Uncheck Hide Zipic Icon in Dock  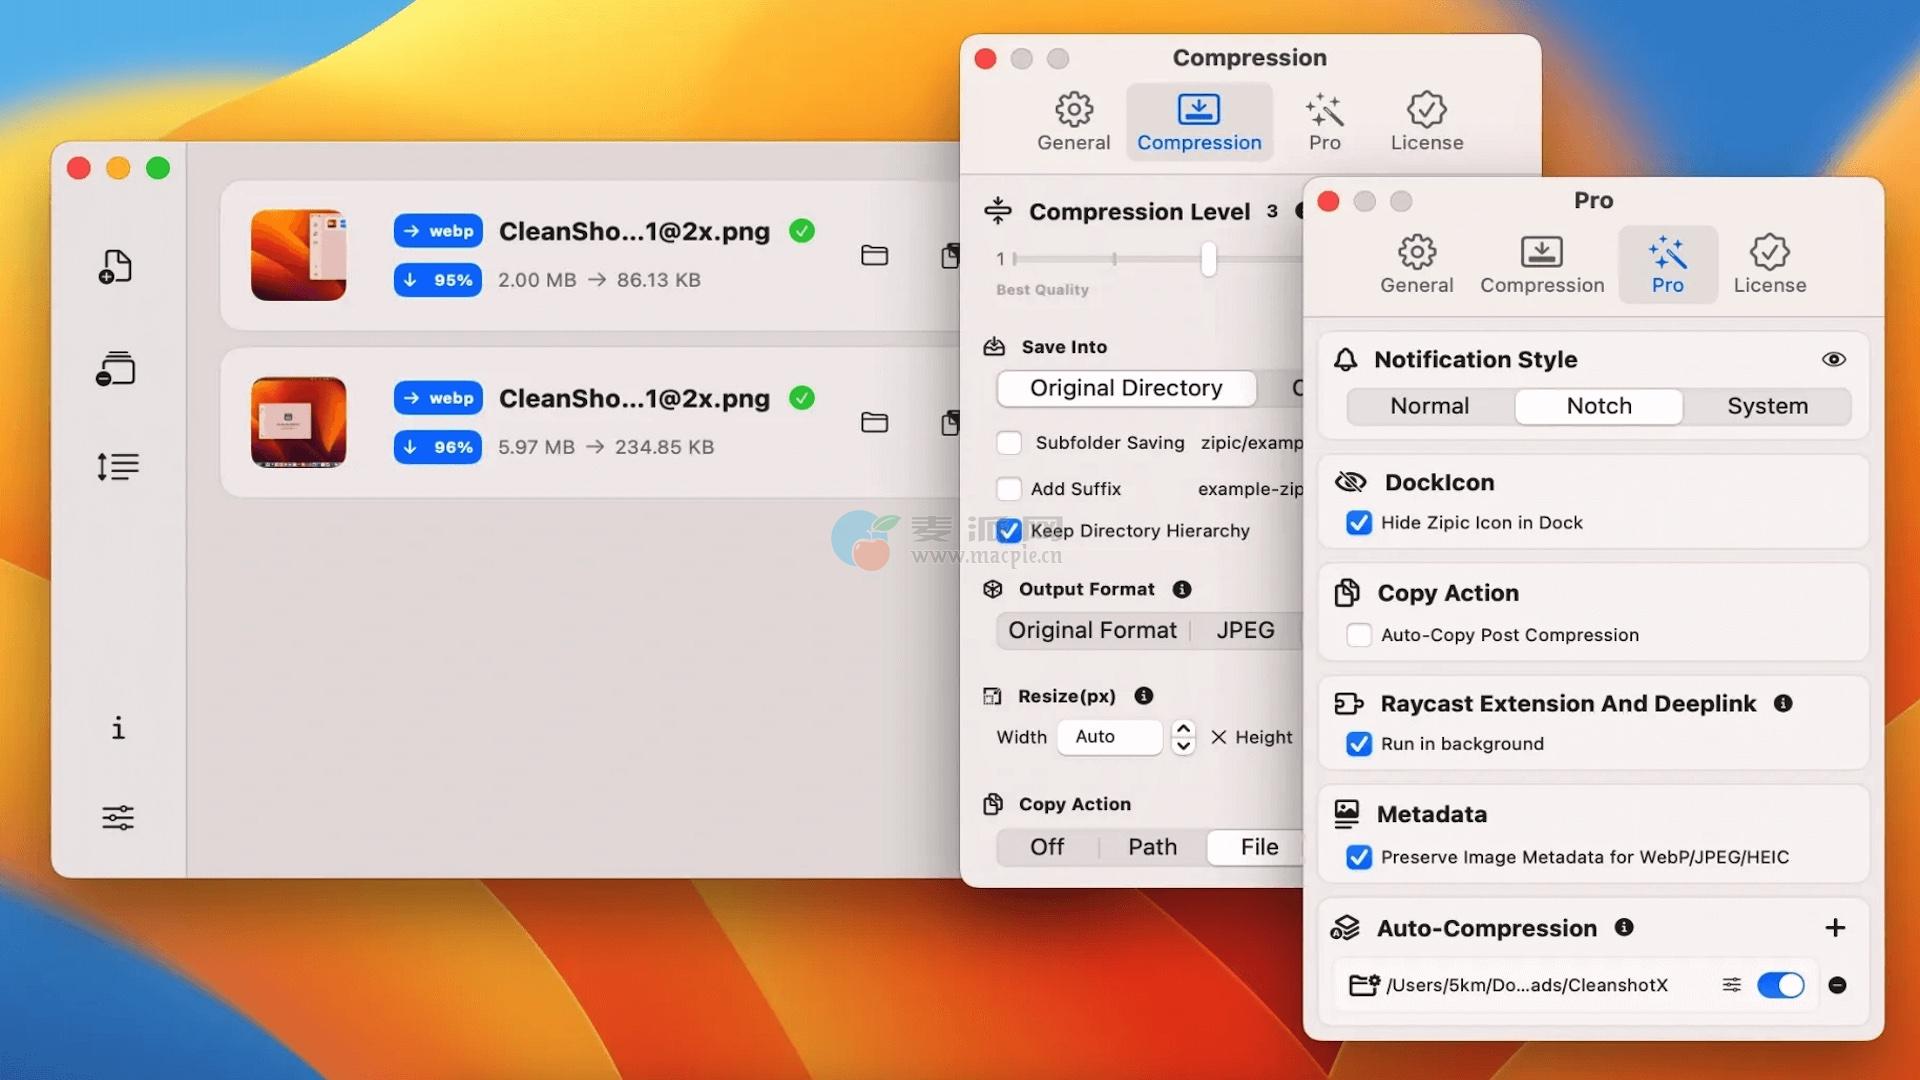[x=1359, y=523]
